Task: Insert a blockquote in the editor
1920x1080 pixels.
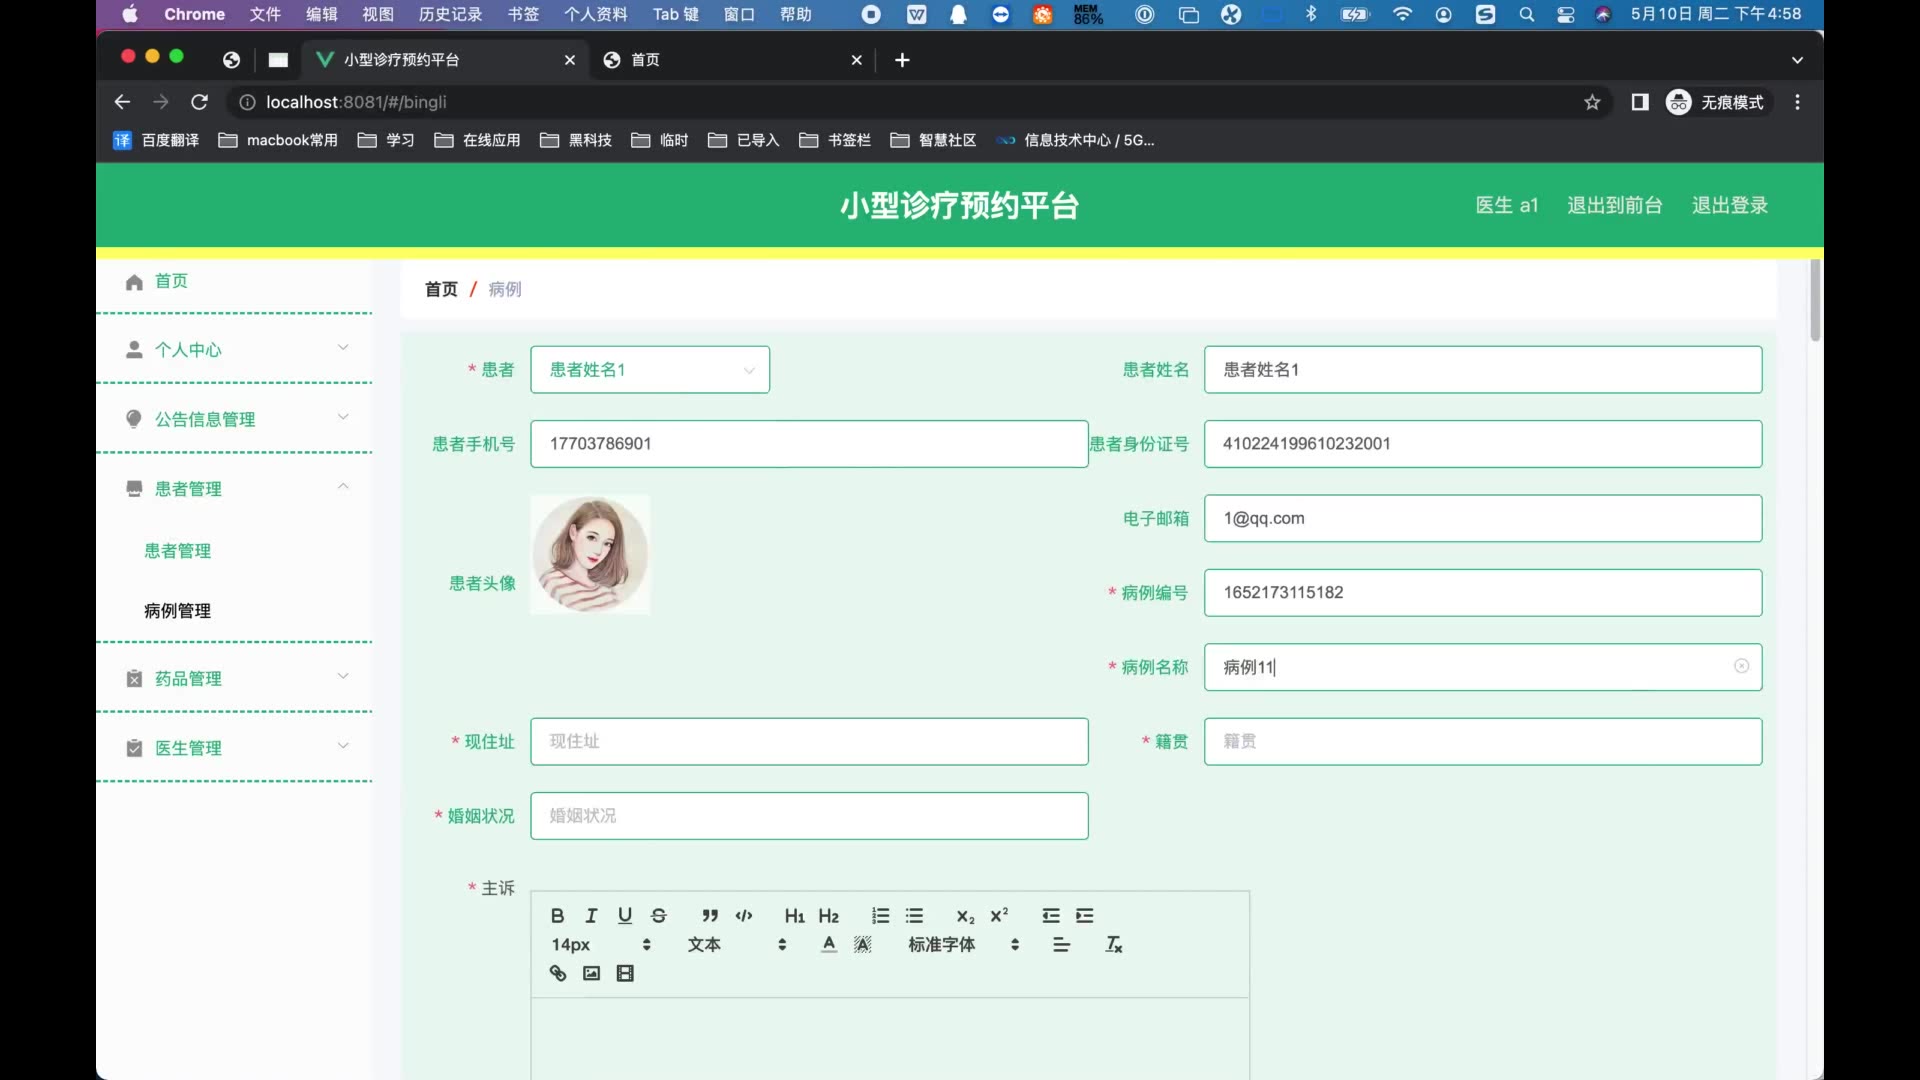Action: coord(710,916)
